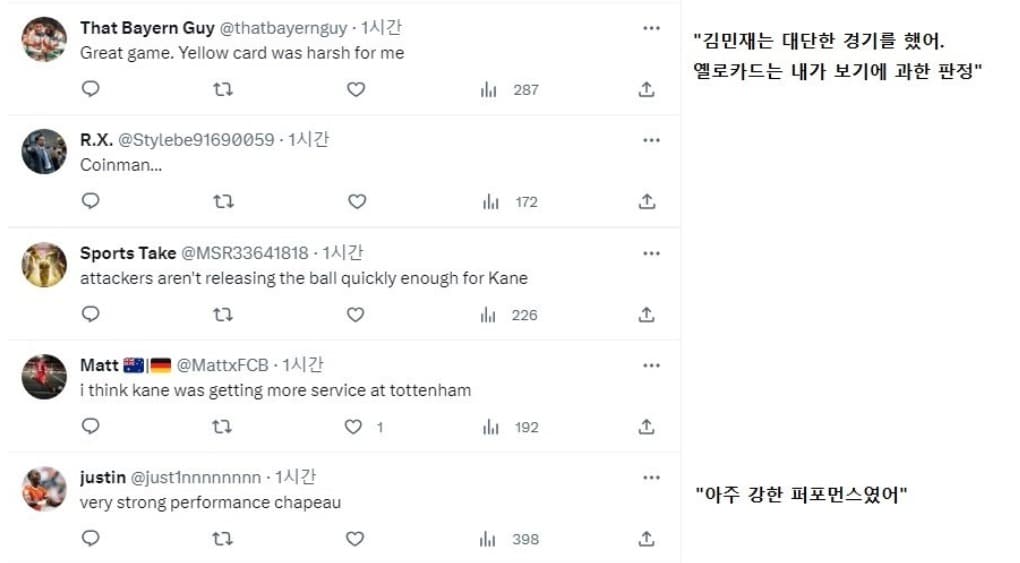Open more options on That Bayern Guy's tweet
1020x563 pixels.
[x=652, y=28]
